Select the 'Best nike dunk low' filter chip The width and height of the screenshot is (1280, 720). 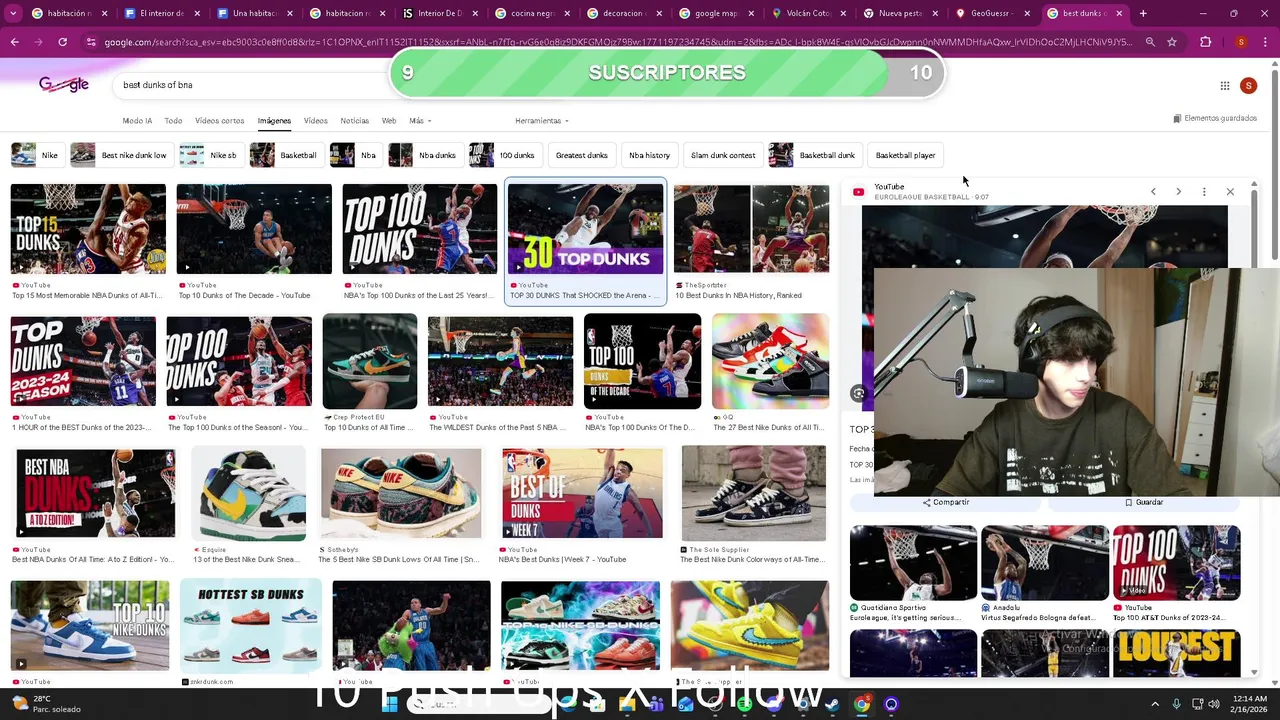coord(121,155)
